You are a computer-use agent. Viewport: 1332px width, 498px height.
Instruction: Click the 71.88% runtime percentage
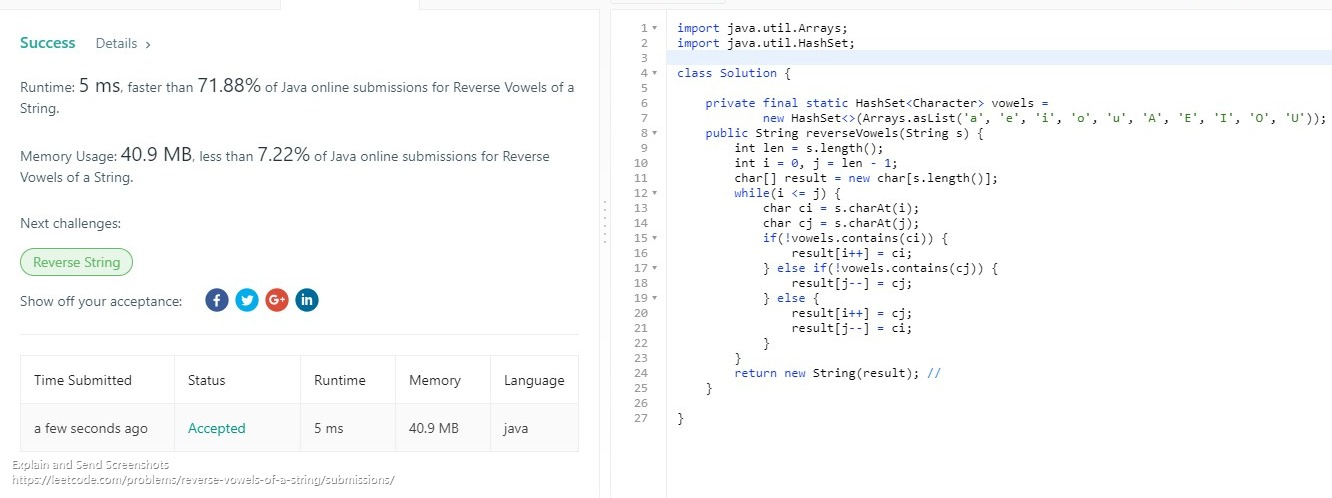click(229, 86)
